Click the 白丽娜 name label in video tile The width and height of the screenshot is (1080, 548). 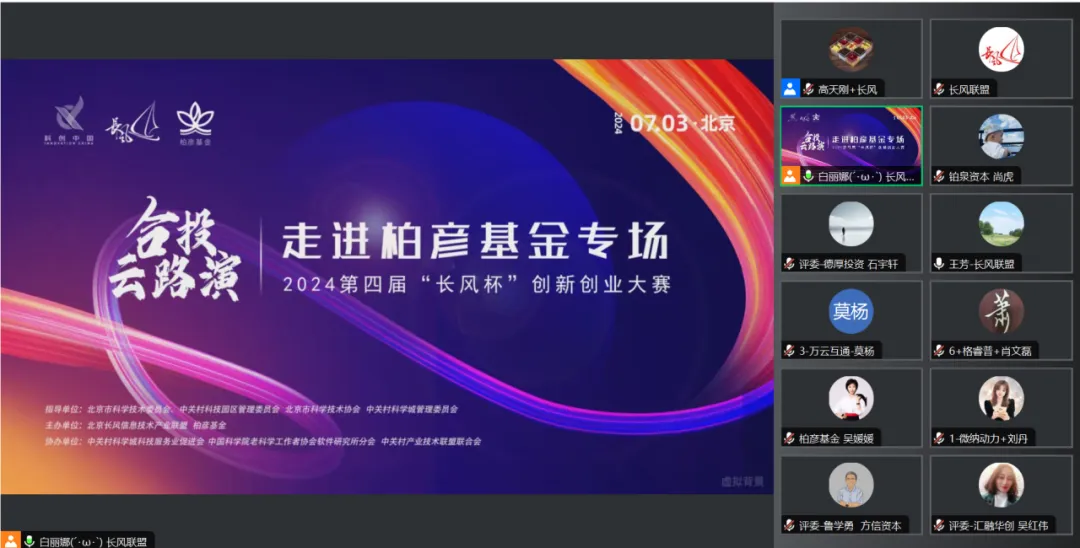coord(866,176)
